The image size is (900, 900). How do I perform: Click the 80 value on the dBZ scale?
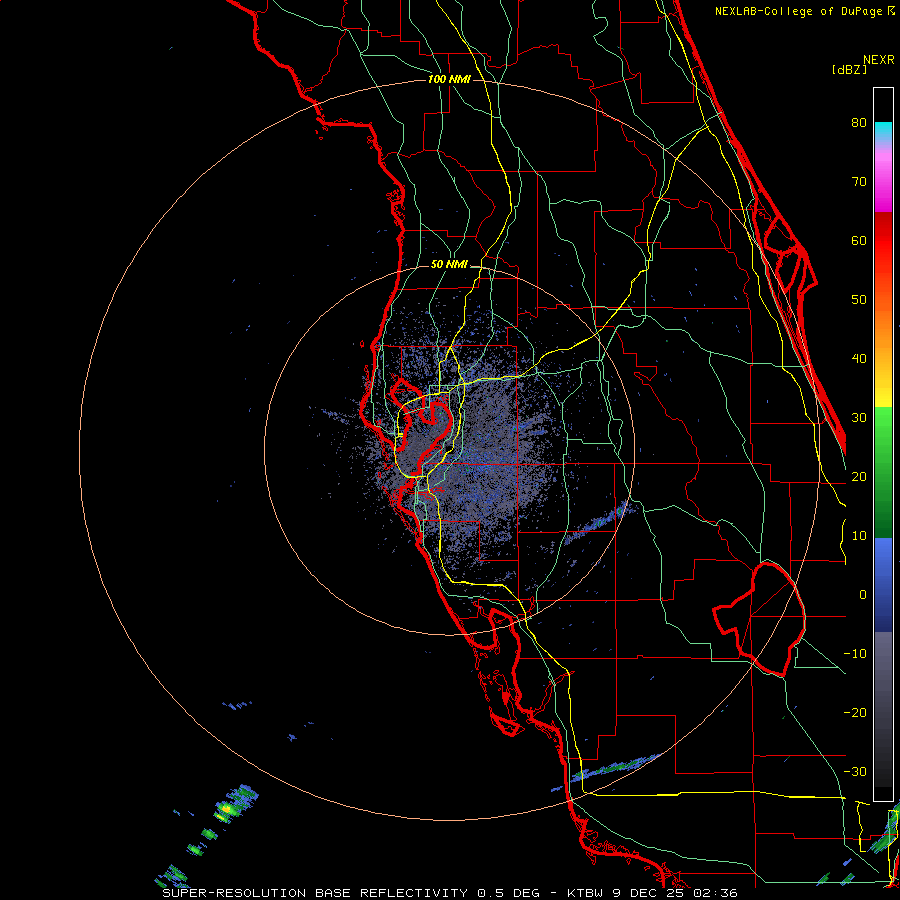pos(859,123)
